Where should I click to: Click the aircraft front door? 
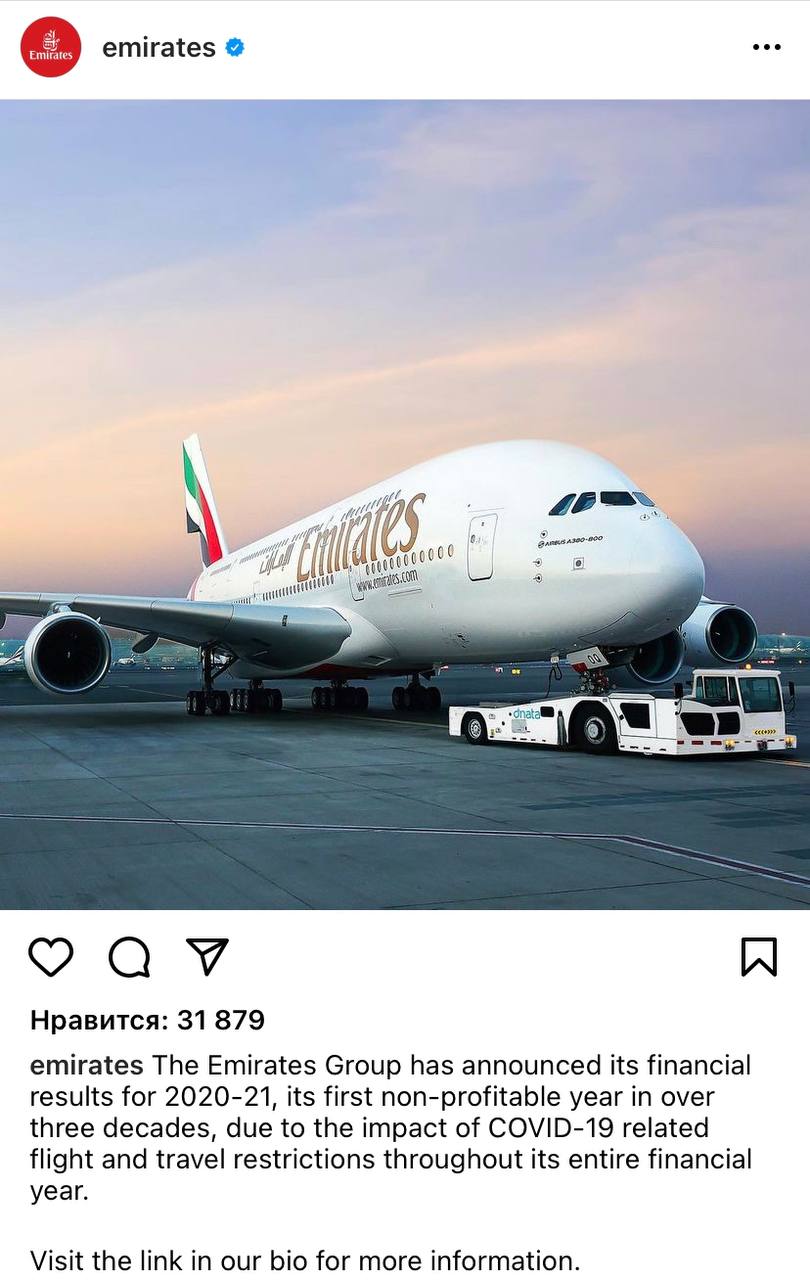pos(482,547)
